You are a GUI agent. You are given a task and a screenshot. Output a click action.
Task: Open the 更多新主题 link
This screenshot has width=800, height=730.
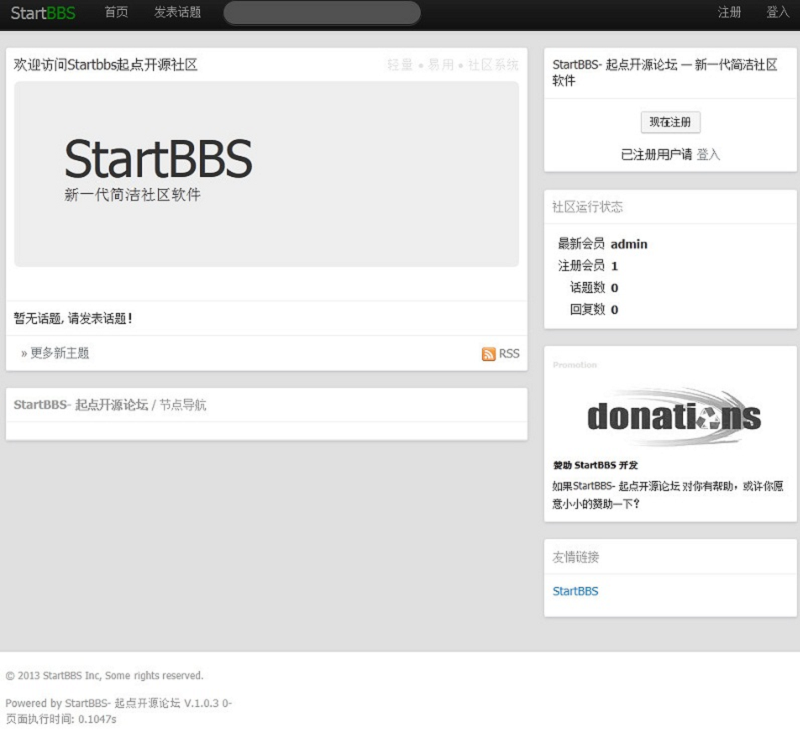tap(59, 353)
